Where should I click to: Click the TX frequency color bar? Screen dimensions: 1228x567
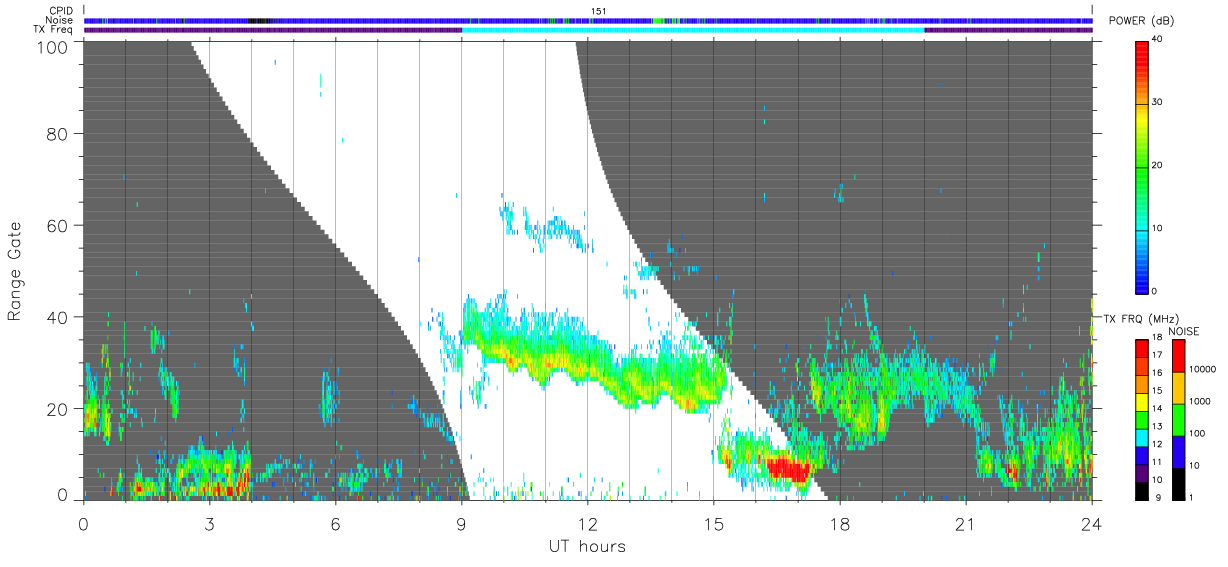(1141, 420)
